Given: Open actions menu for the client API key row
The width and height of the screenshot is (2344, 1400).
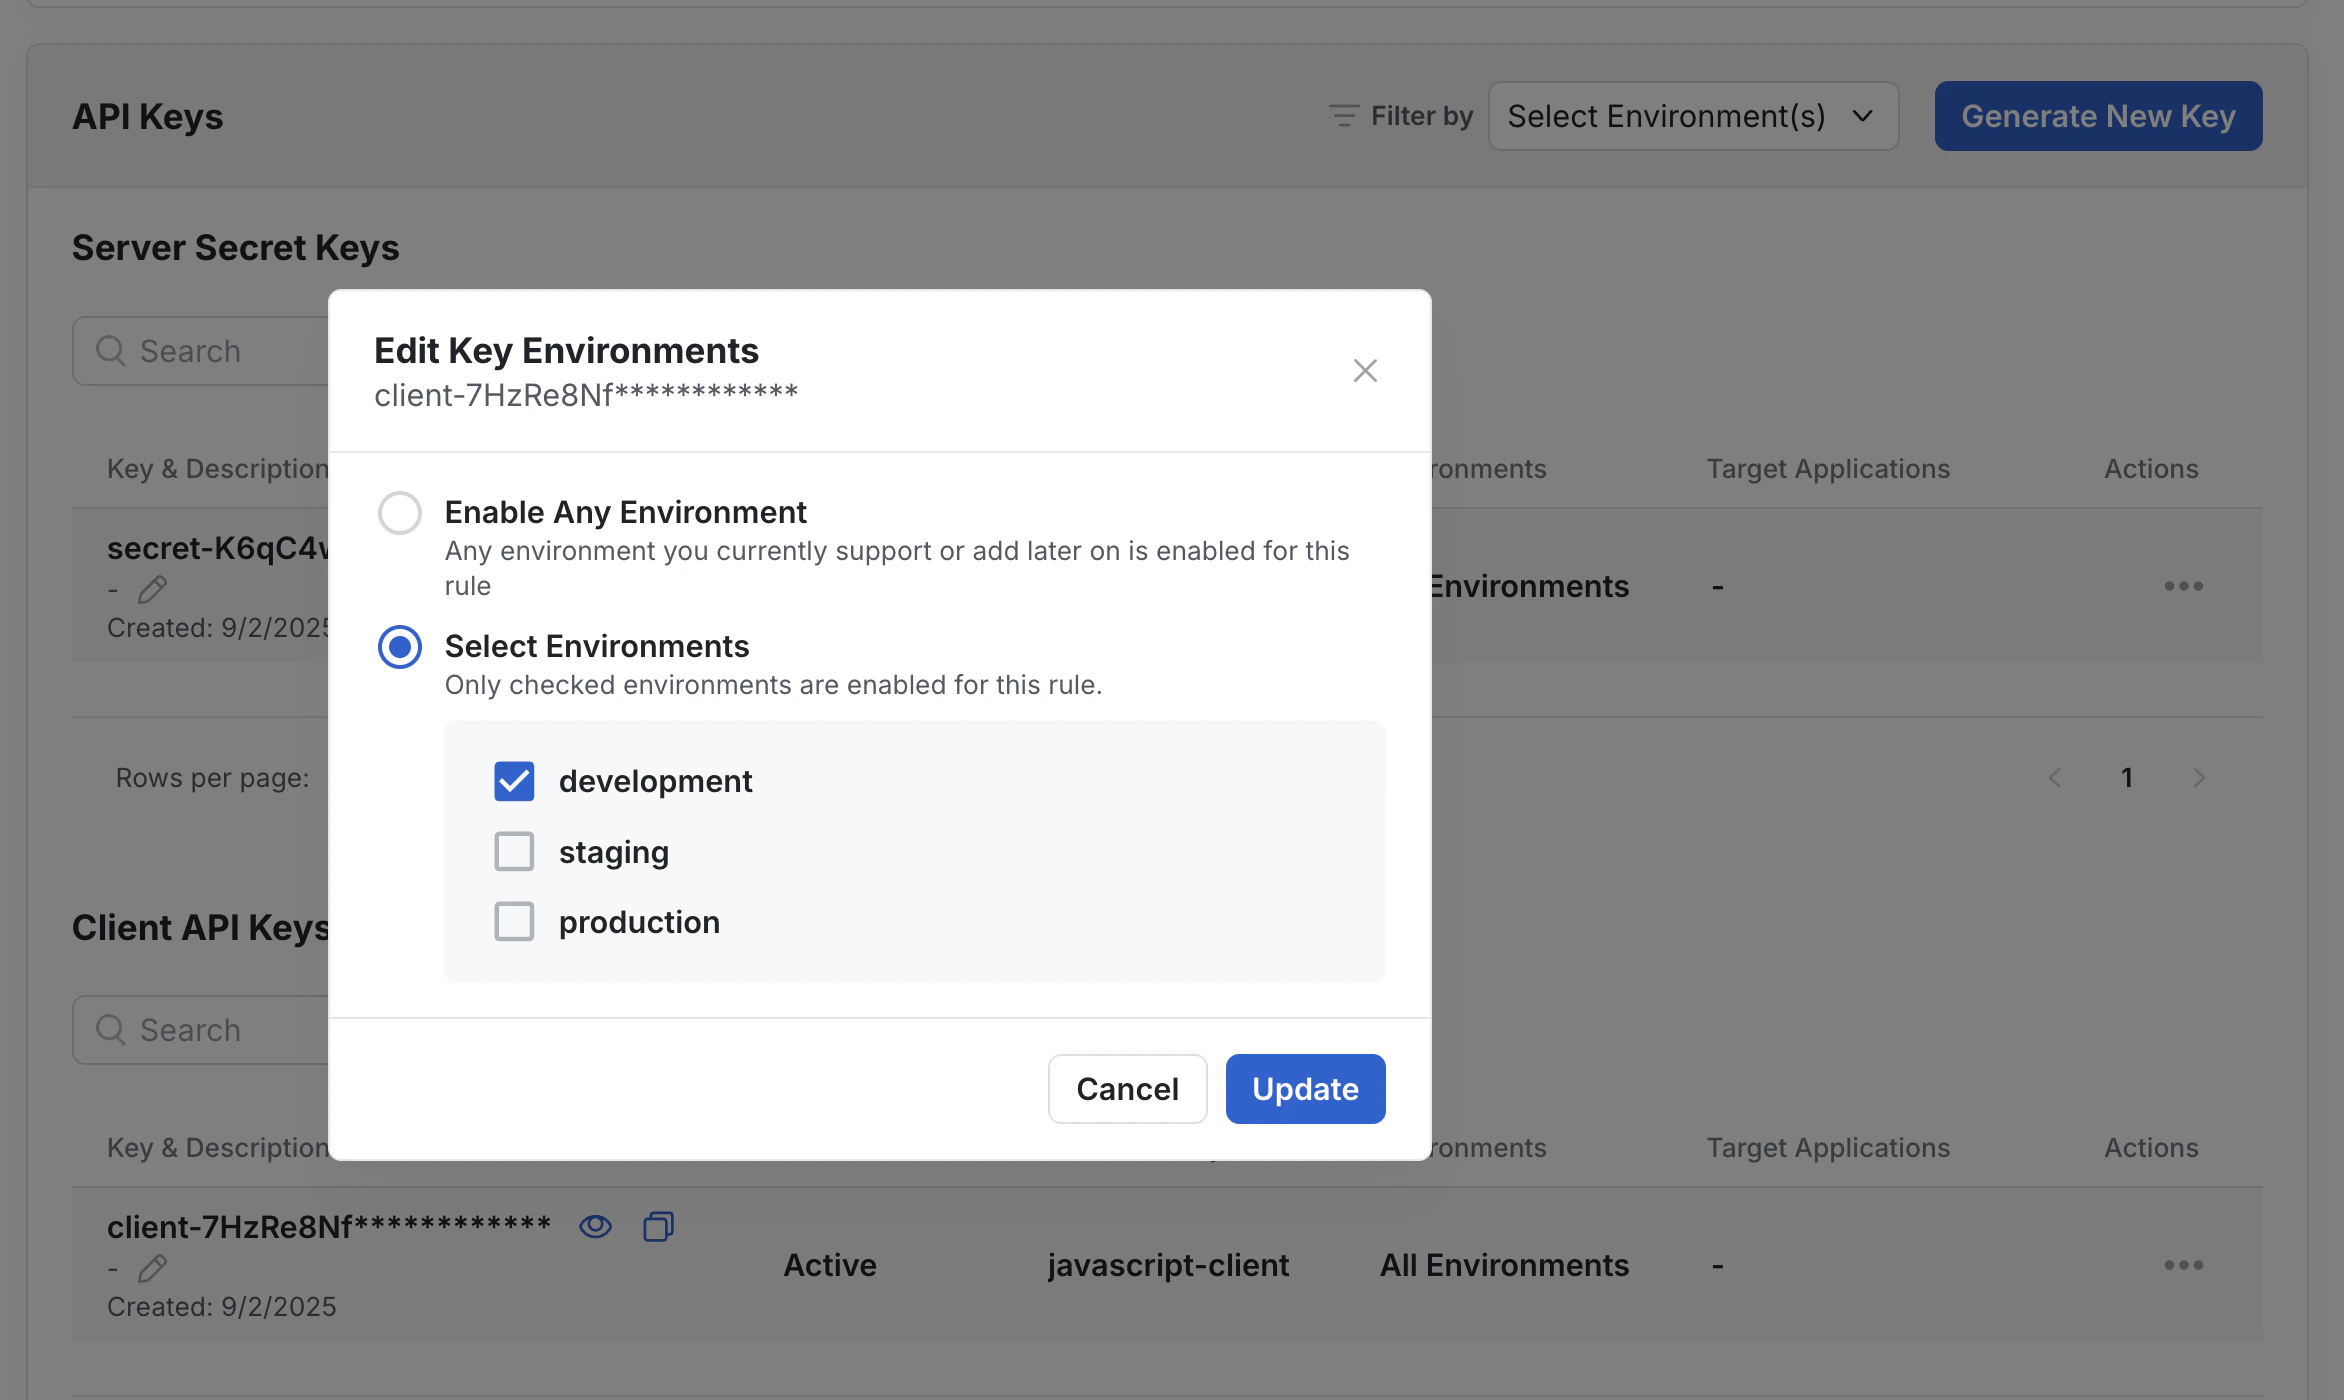Looking at the screenshot, I should (2183, 1265).
